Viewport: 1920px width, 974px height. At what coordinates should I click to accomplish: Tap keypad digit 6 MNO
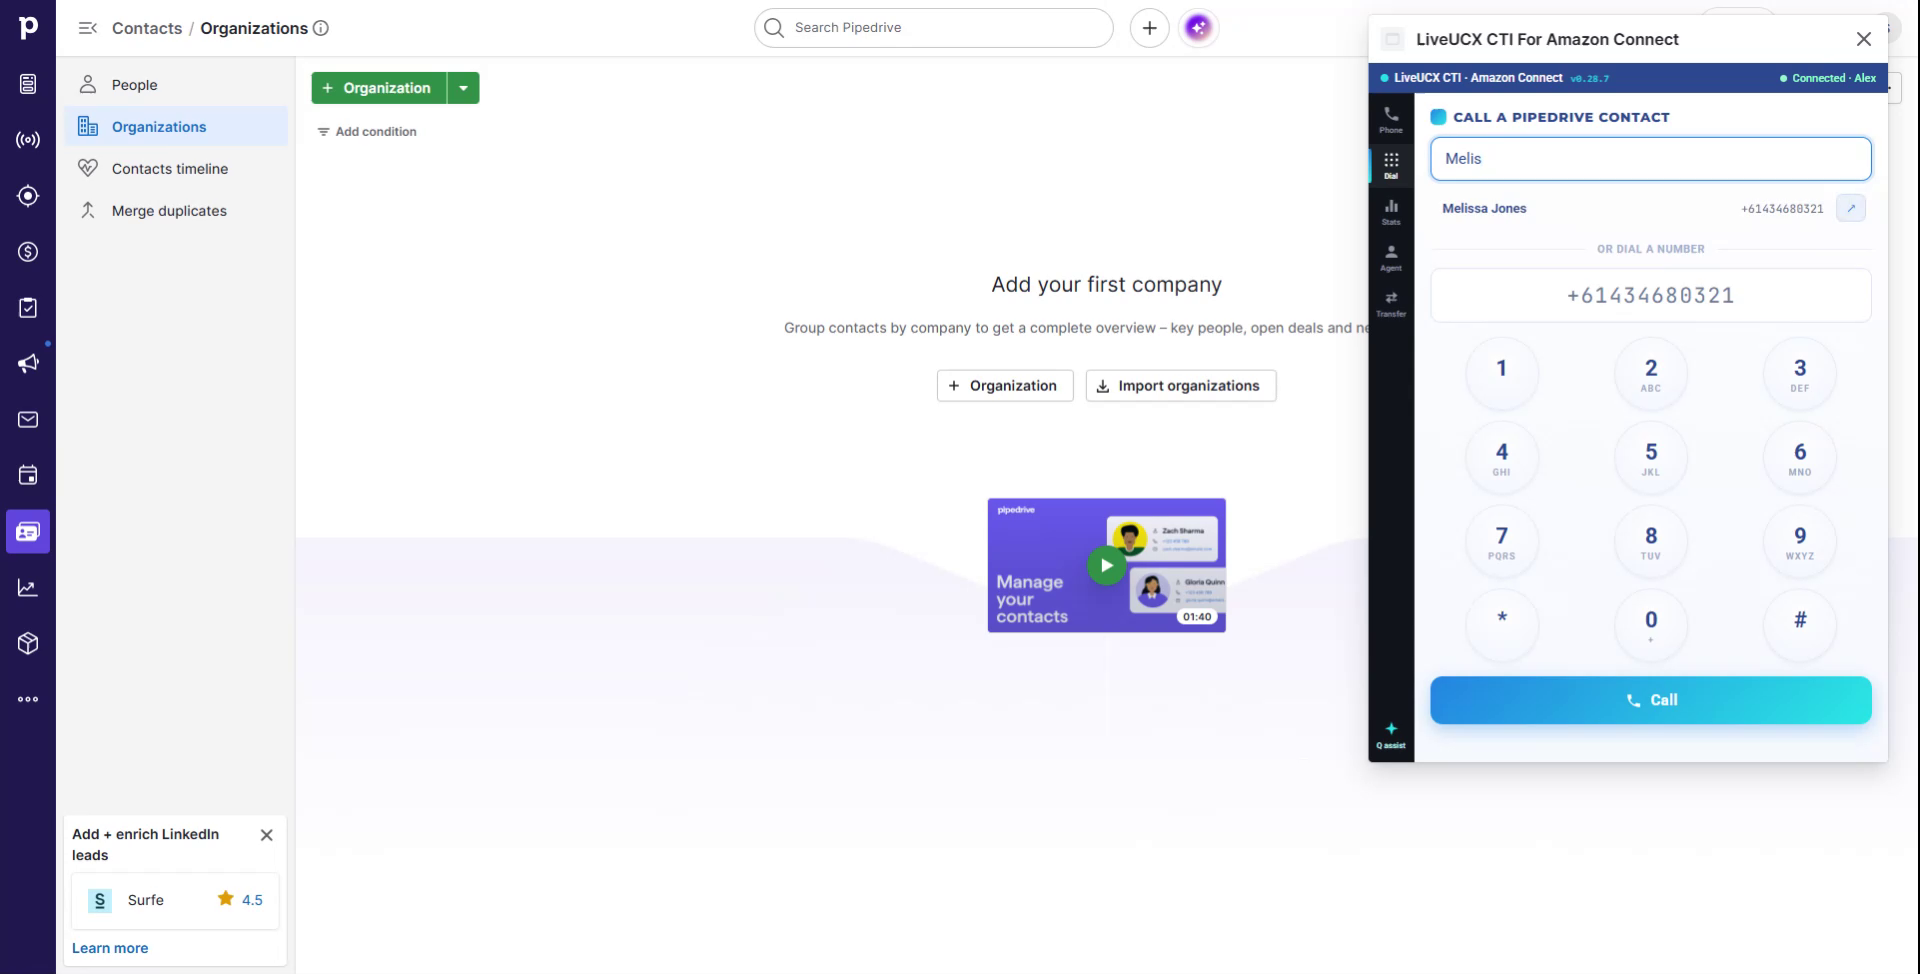click(x=1799, y=458)
